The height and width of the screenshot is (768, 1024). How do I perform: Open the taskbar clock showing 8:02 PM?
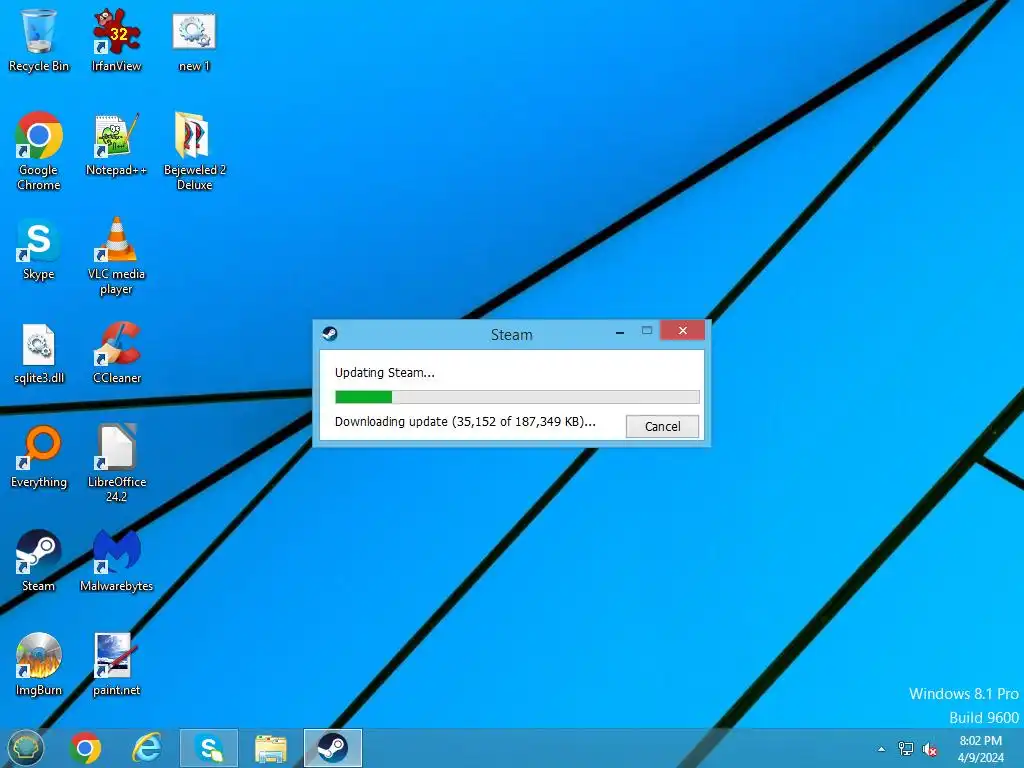point(980,749)
